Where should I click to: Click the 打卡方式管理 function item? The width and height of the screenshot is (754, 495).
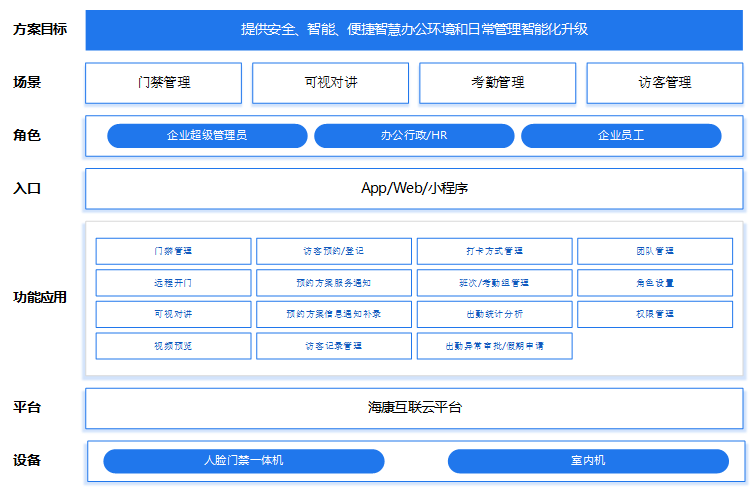pos(494,251)
